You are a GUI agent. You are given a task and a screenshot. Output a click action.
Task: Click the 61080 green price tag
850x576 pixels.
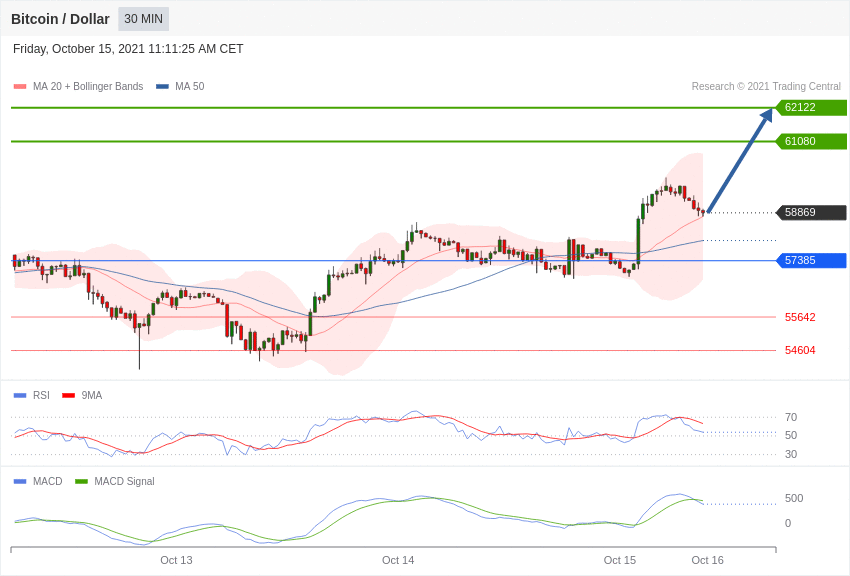coord(811,142)
